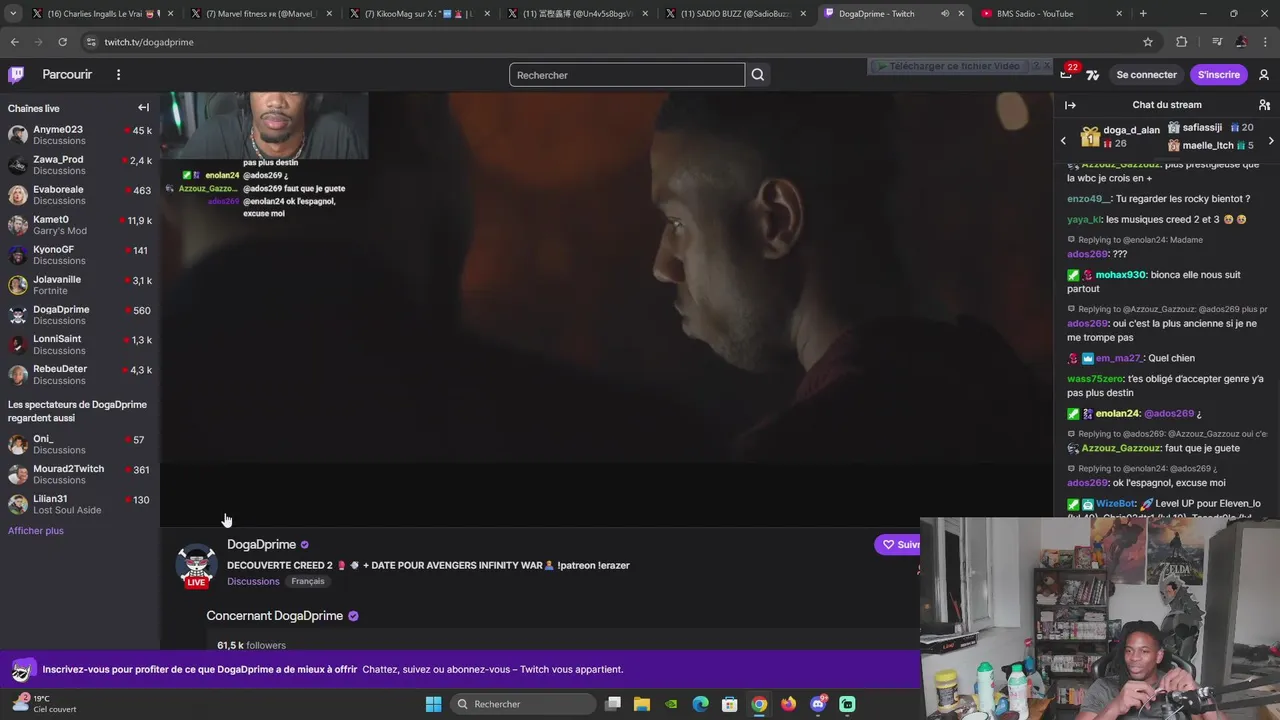Collapse the Chaînes live sidebar
1280x720 pixels.
click(x=143, y=108)
